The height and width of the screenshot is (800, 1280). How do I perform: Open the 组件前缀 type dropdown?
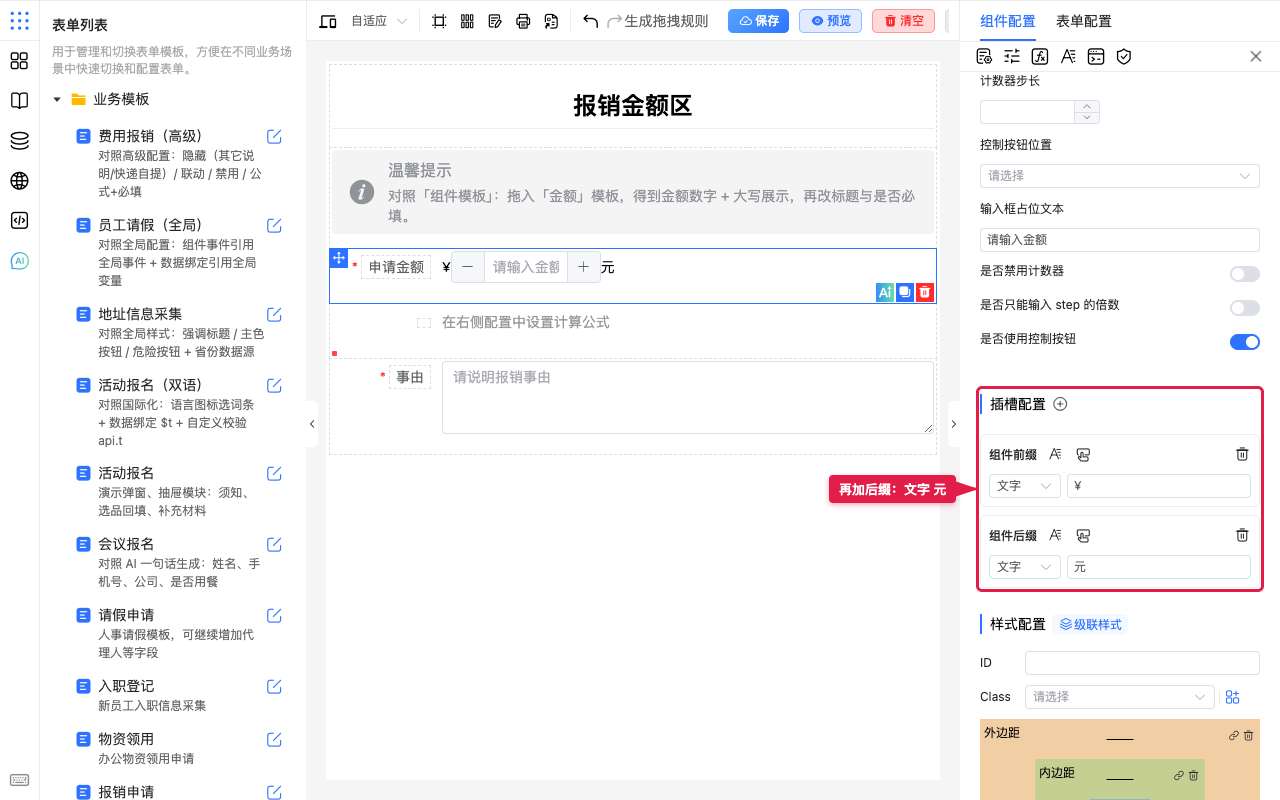tap(1025, 486)
